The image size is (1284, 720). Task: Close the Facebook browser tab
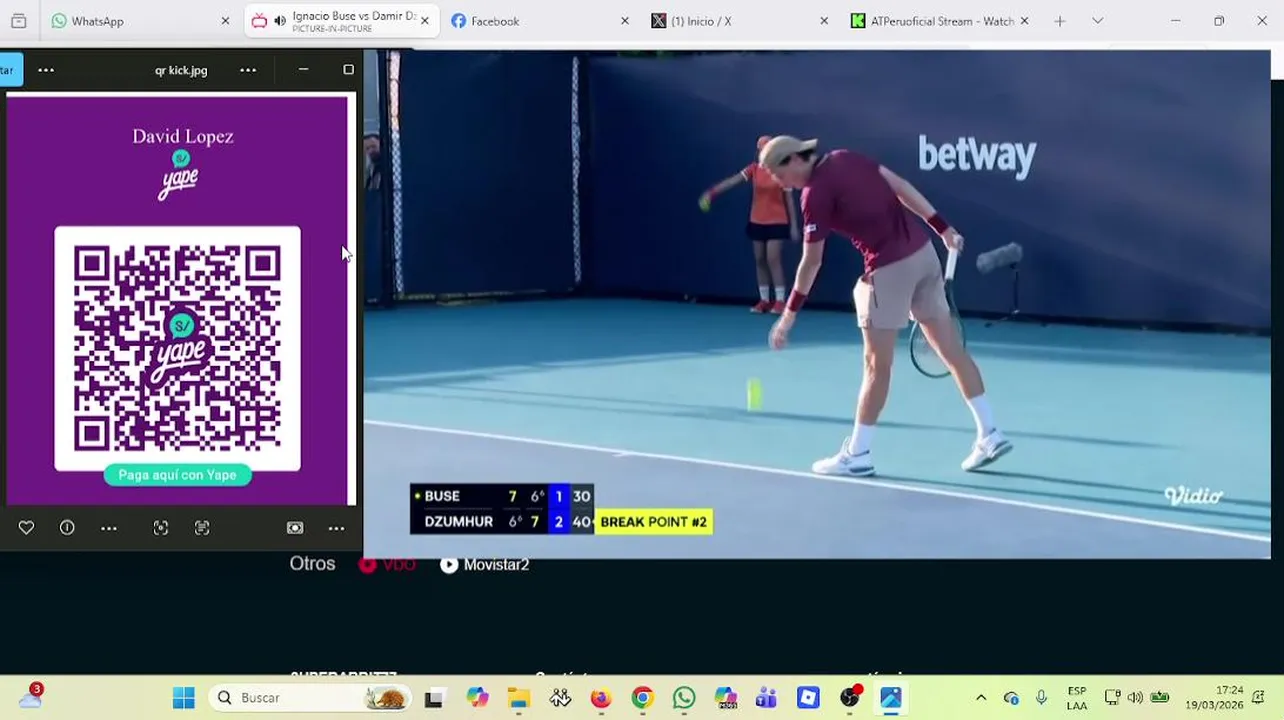coord(625,21)
